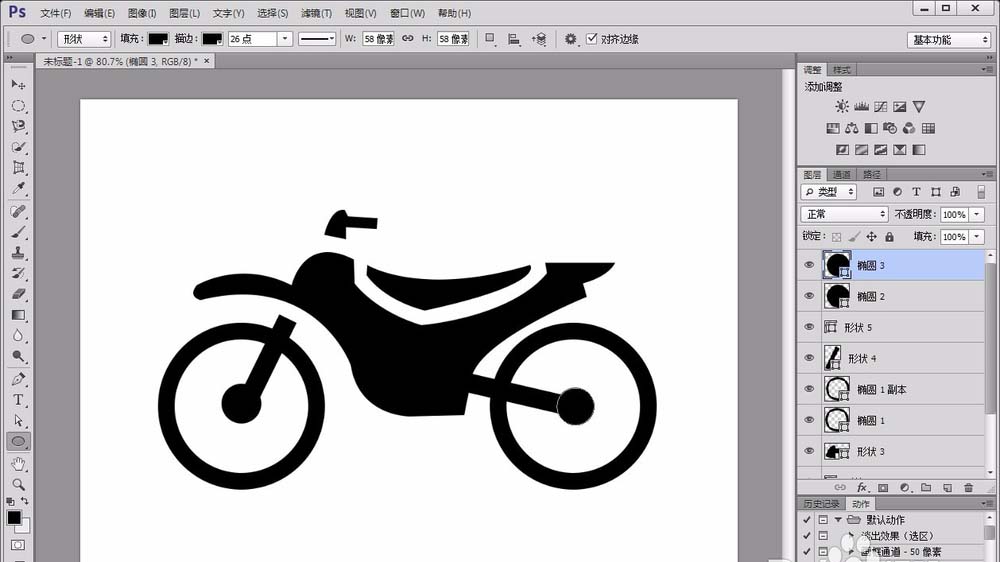Open the tool mode 形状 dropdown
The width and height of the screenshot is (1000, 562).
click(x=84, y=39)
